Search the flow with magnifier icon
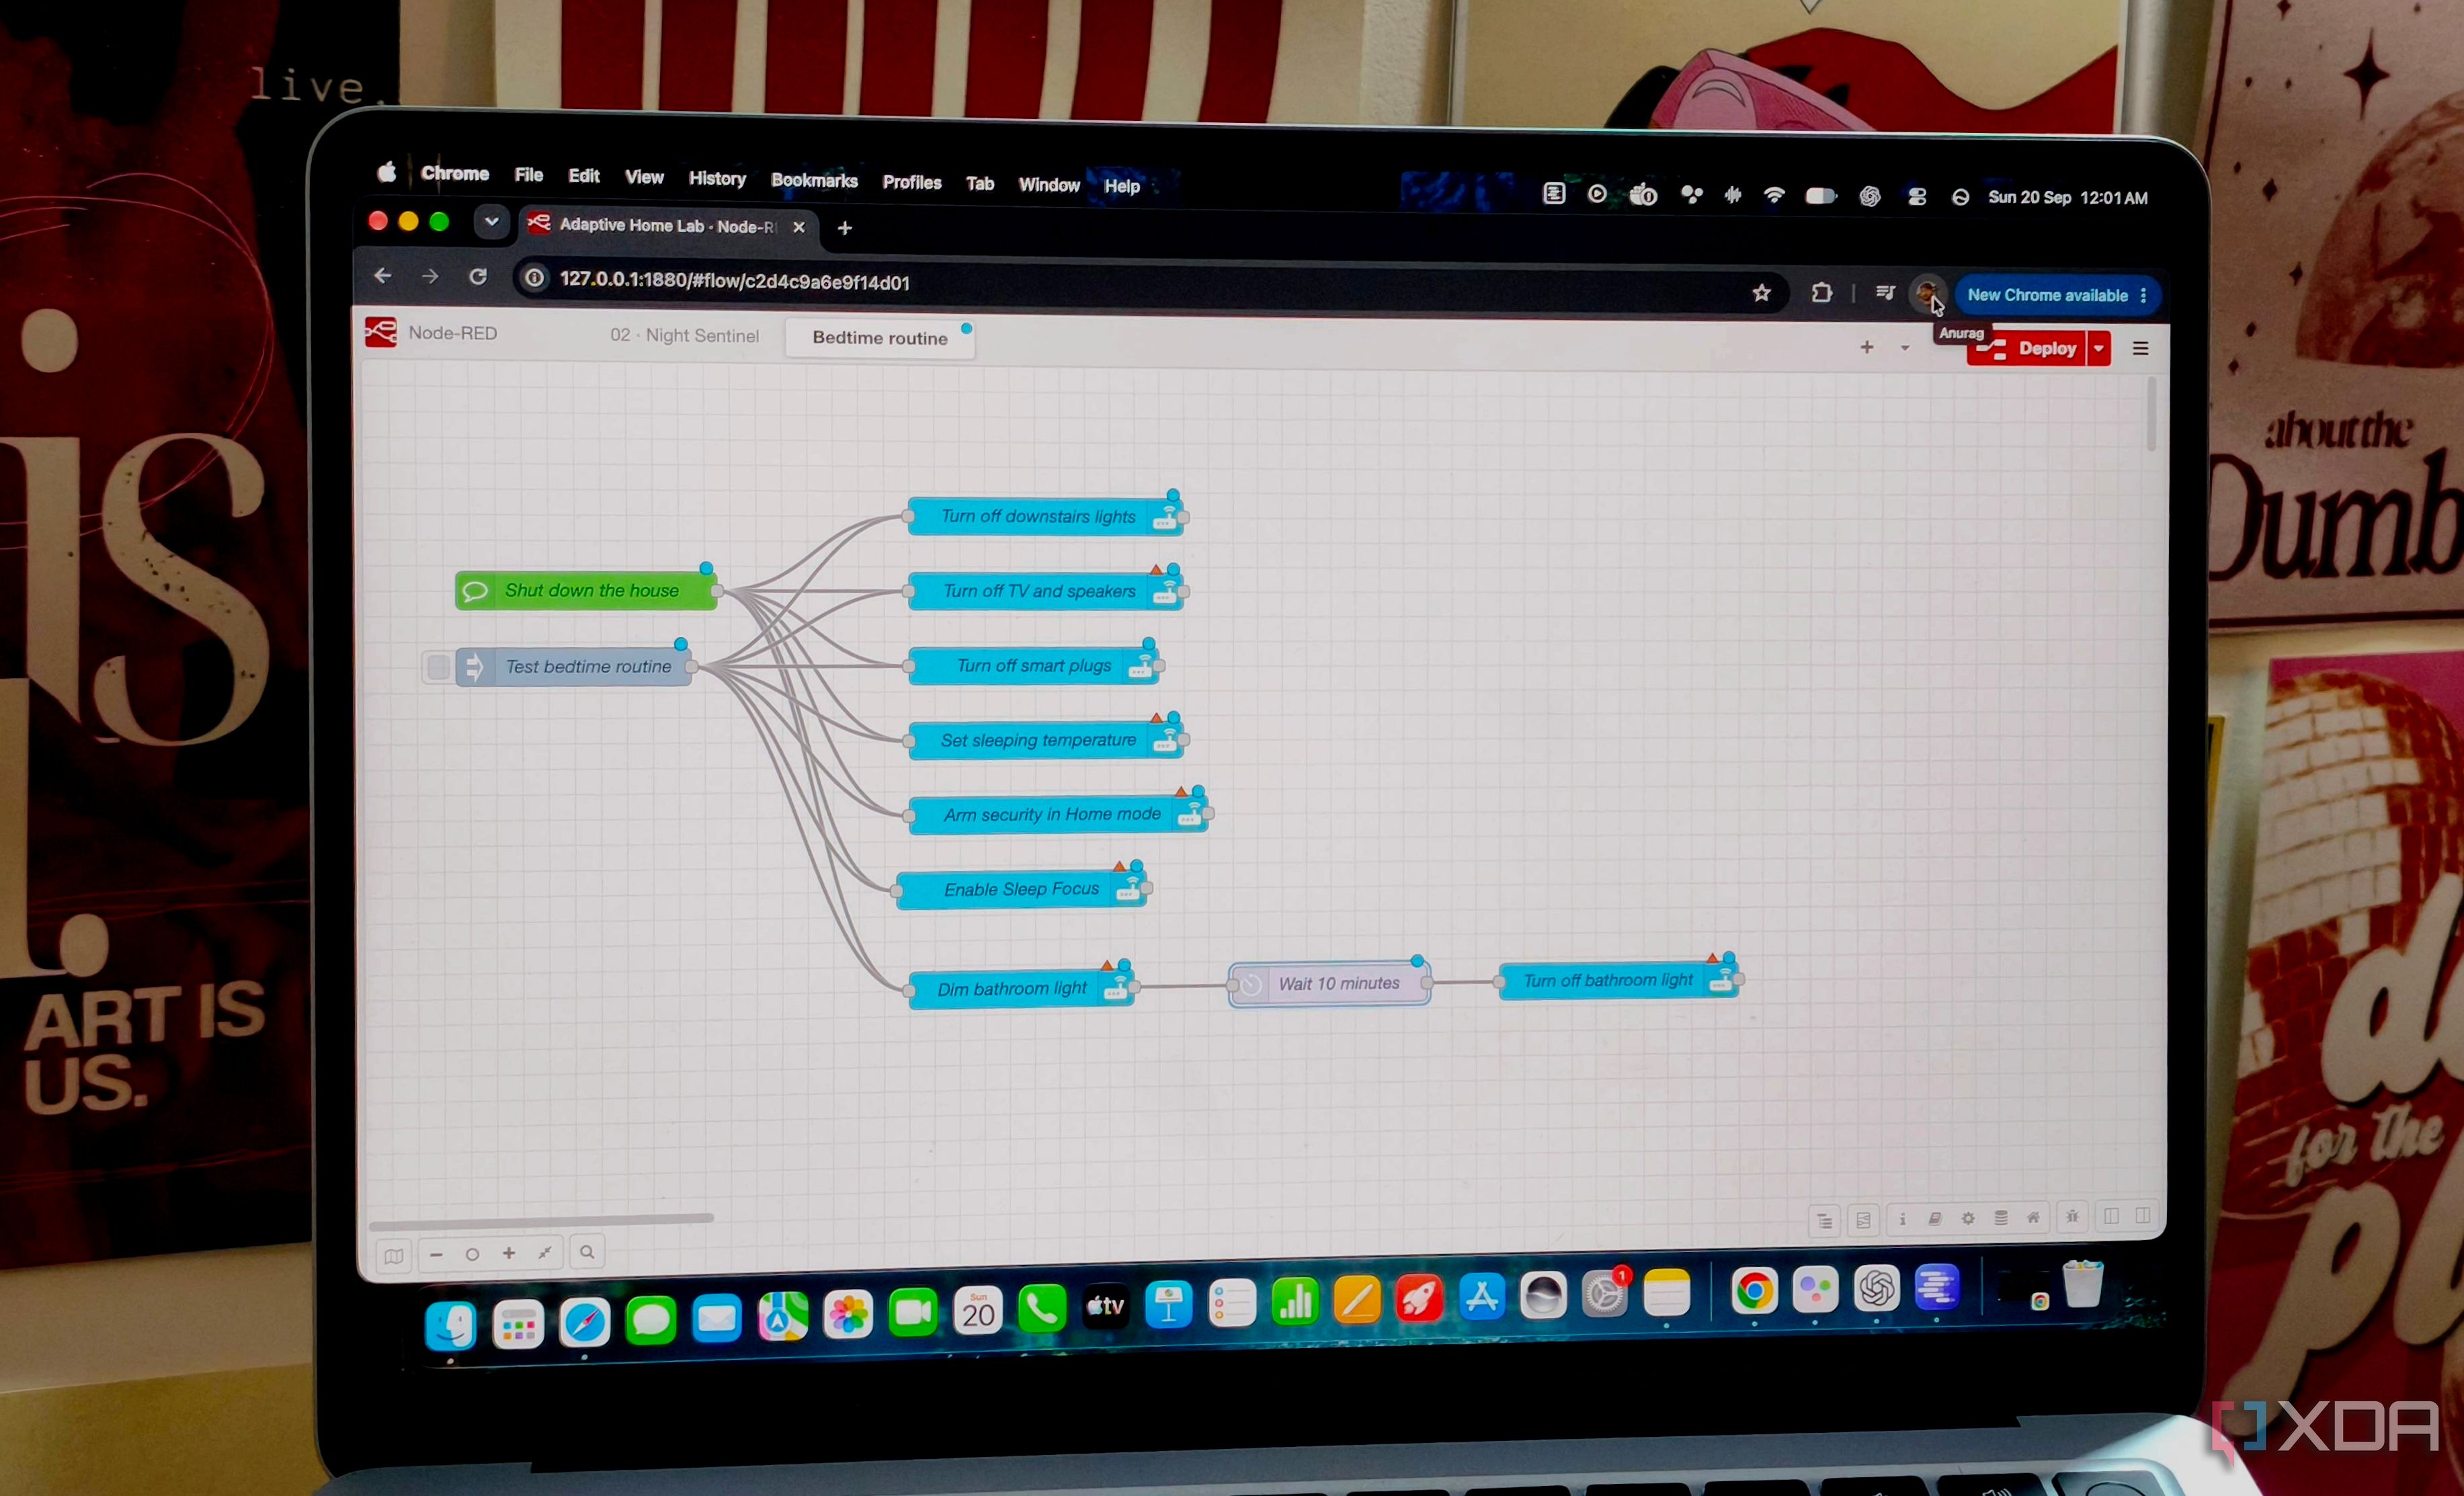This screenshot has height=1496, width=2464. tap(587, 1252)
